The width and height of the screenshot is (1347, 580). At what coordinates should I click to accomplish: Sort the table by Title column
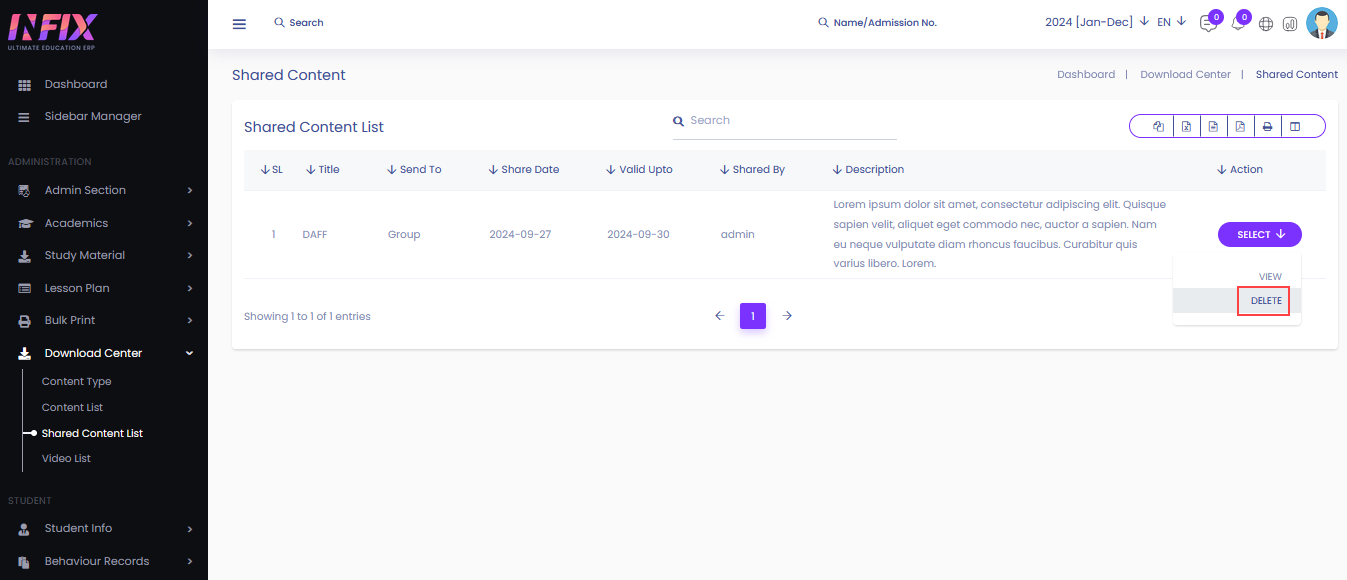[x=323, y=170]
